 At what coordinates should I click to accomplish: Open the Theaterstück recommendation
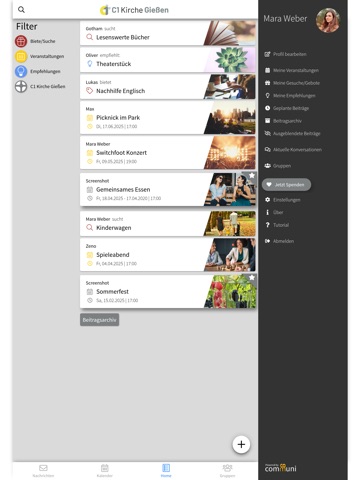tap(168, 60)
